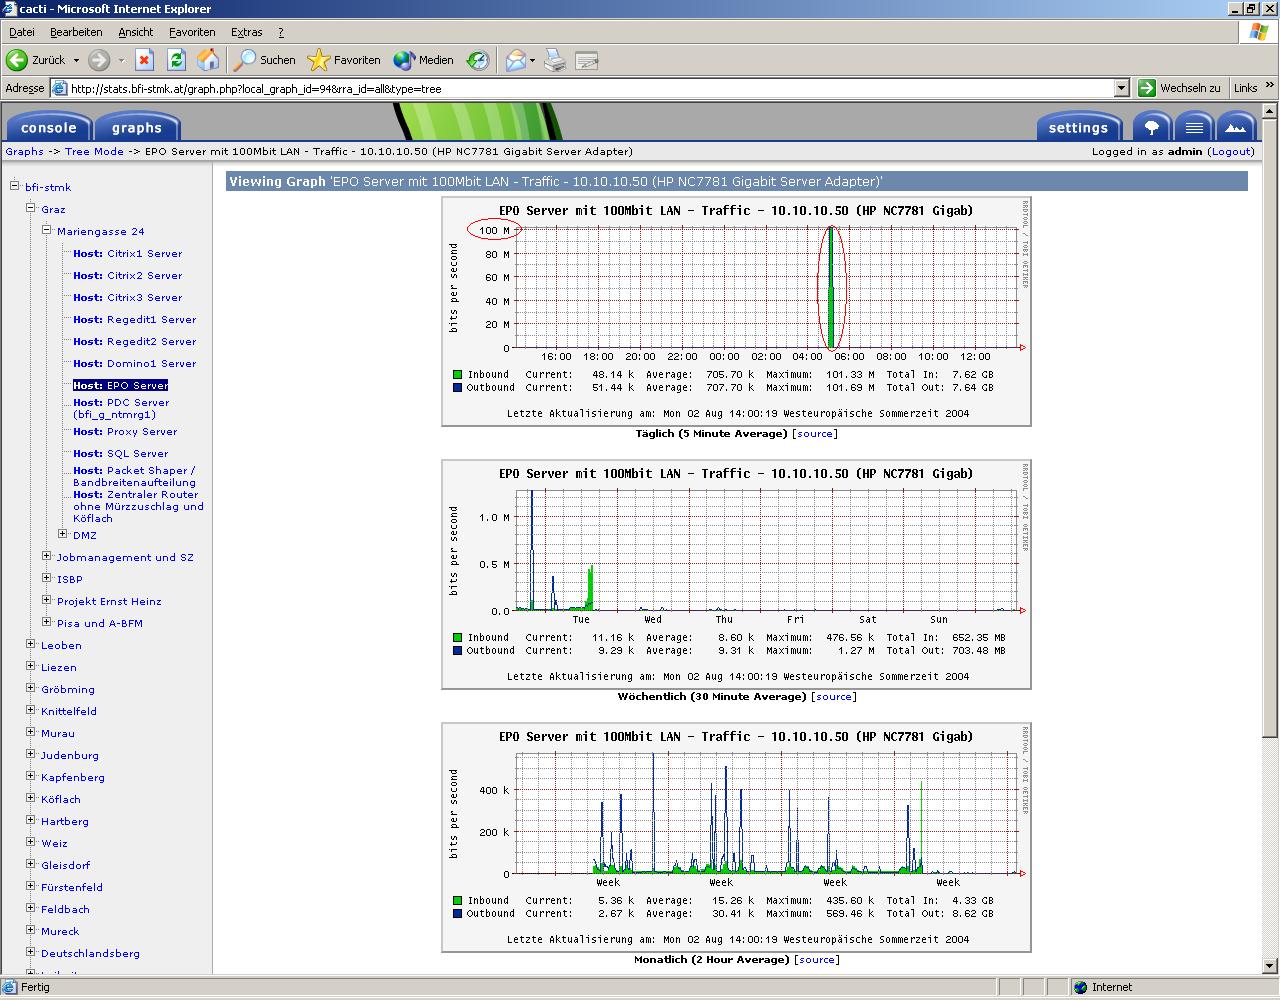1280x1000 pixels.
Task: Open the Back button history dropdown arrow
Action: [x=76, y=60]
